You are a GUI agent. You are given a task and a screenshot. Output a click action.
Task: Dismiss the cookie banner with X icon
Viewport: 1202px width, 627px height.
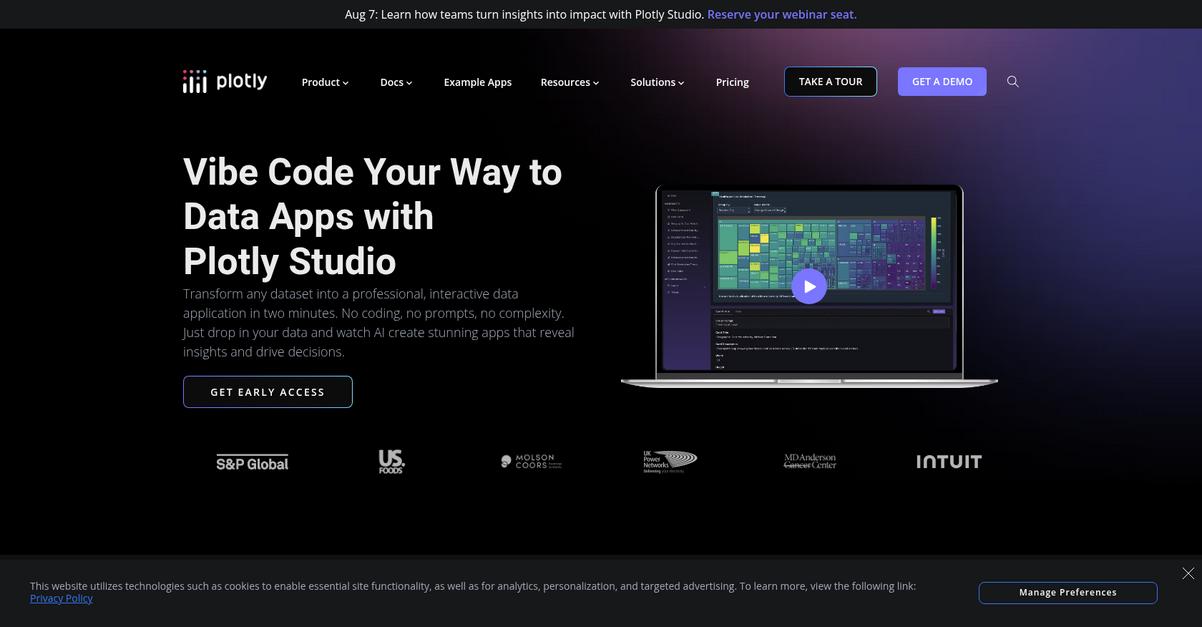(x=1188, y=573)
